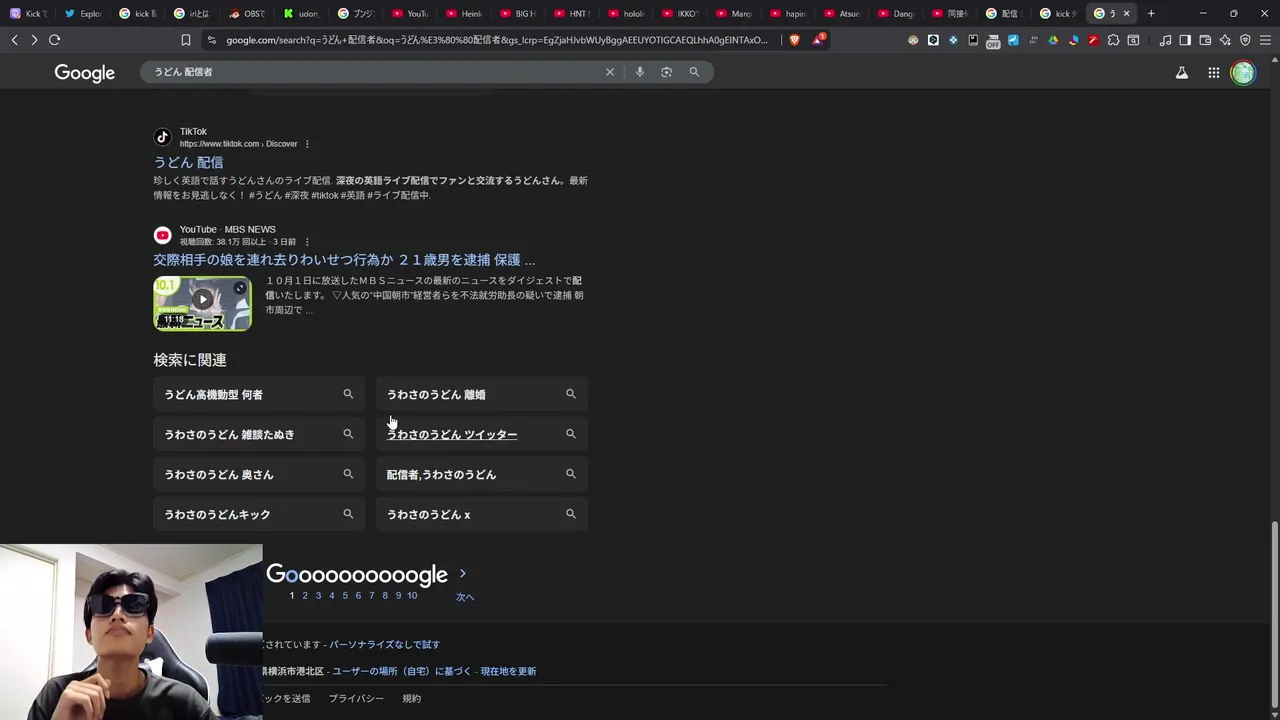Open Leo AI sparkle icon
1280x720 pixels.
1225,40
